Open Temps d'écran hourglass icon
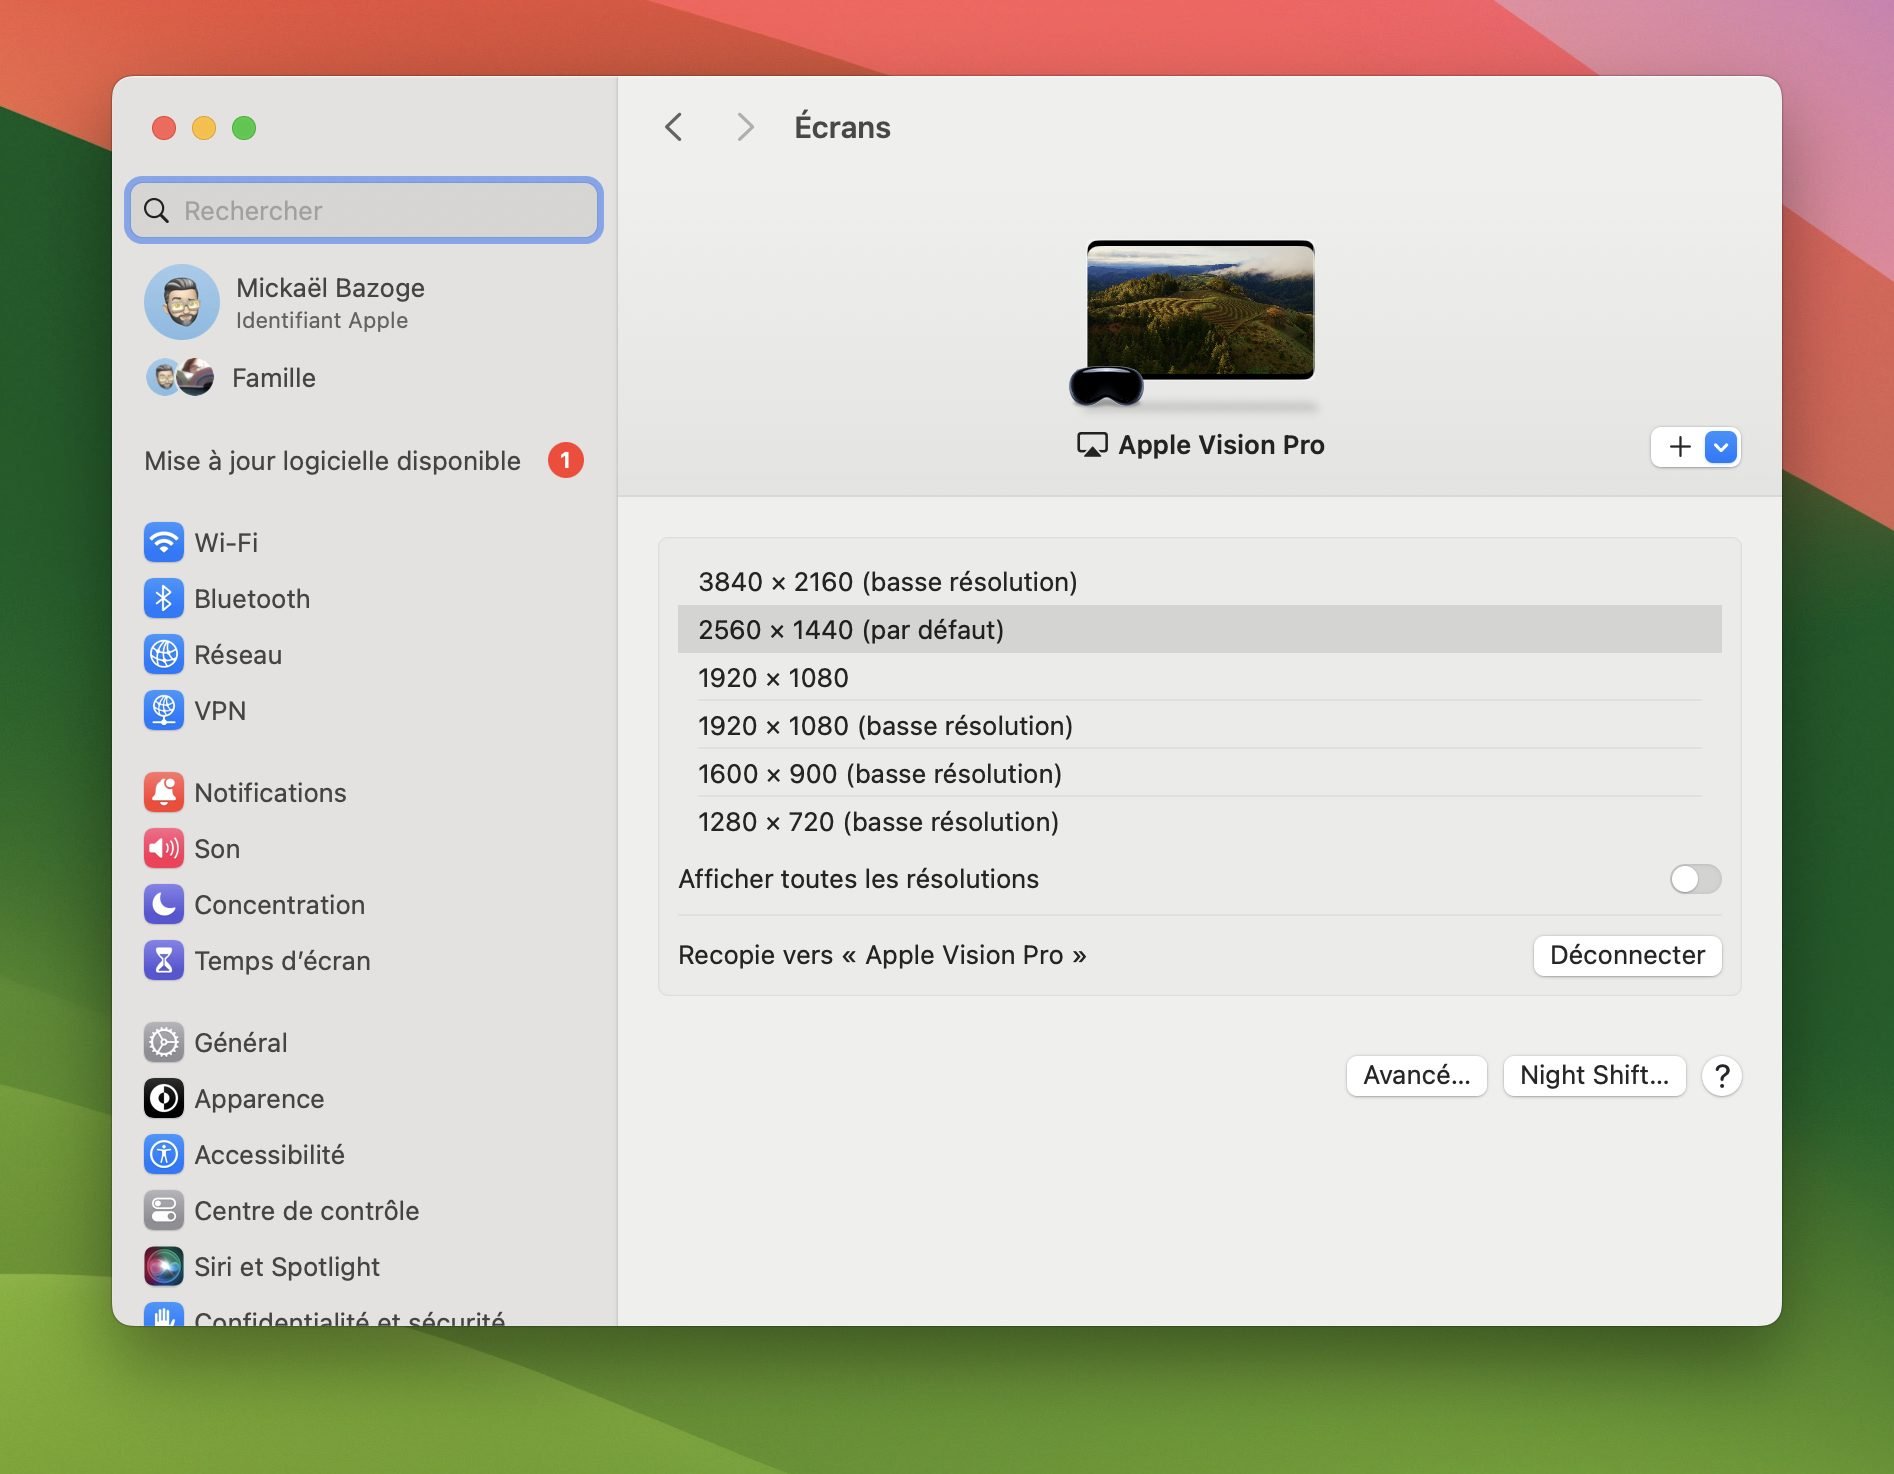The image size is (1894, 1474). tap(164, 961)
